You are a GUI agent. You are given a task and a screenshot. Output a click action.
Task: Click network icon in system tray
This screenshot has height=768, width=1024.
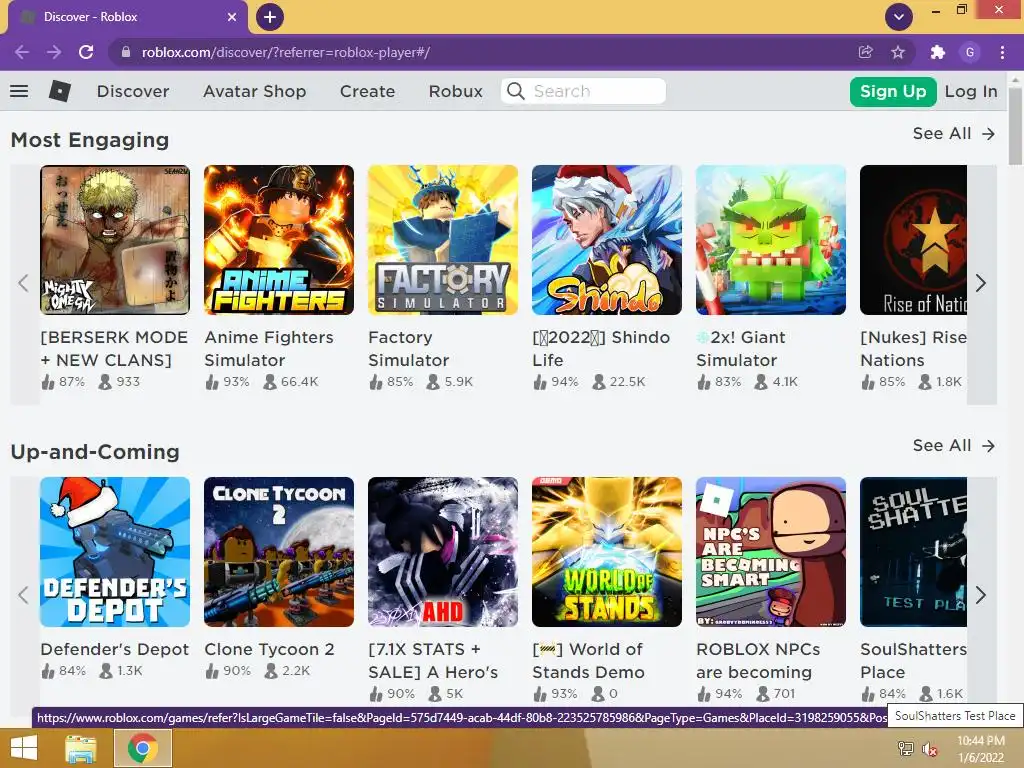(906, 749)
